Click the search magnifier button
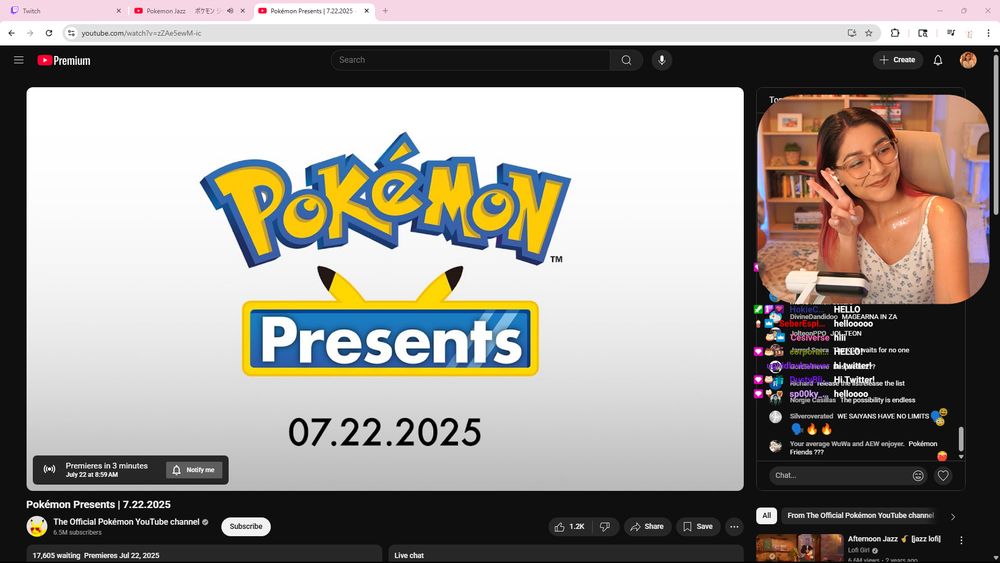 [626, 60]
